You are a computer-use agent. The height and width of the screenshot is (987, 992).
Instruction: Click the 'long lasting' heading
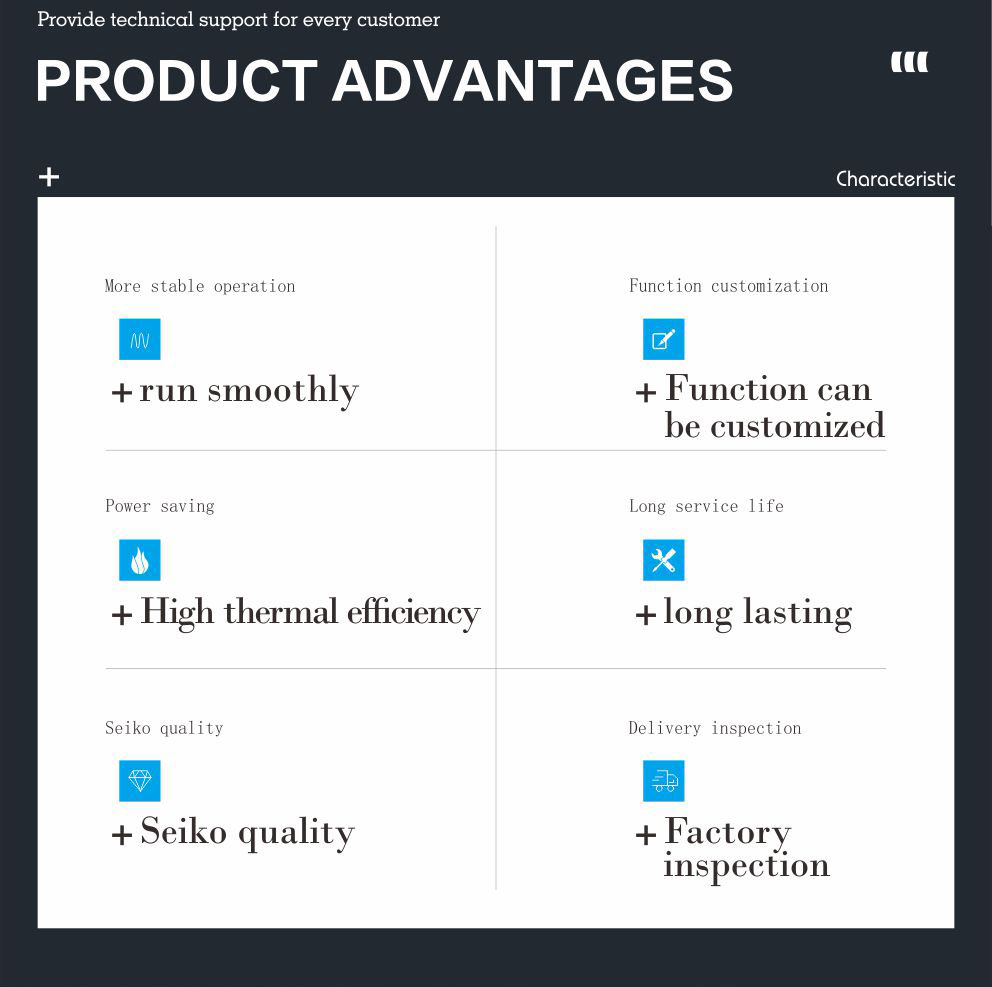[757, 612]
